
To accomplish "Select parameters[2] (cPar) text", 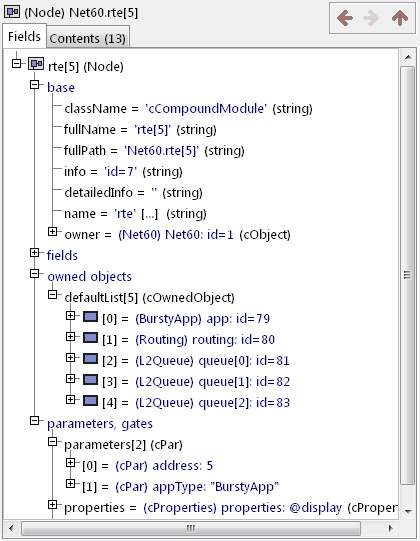I will (123, 445).
